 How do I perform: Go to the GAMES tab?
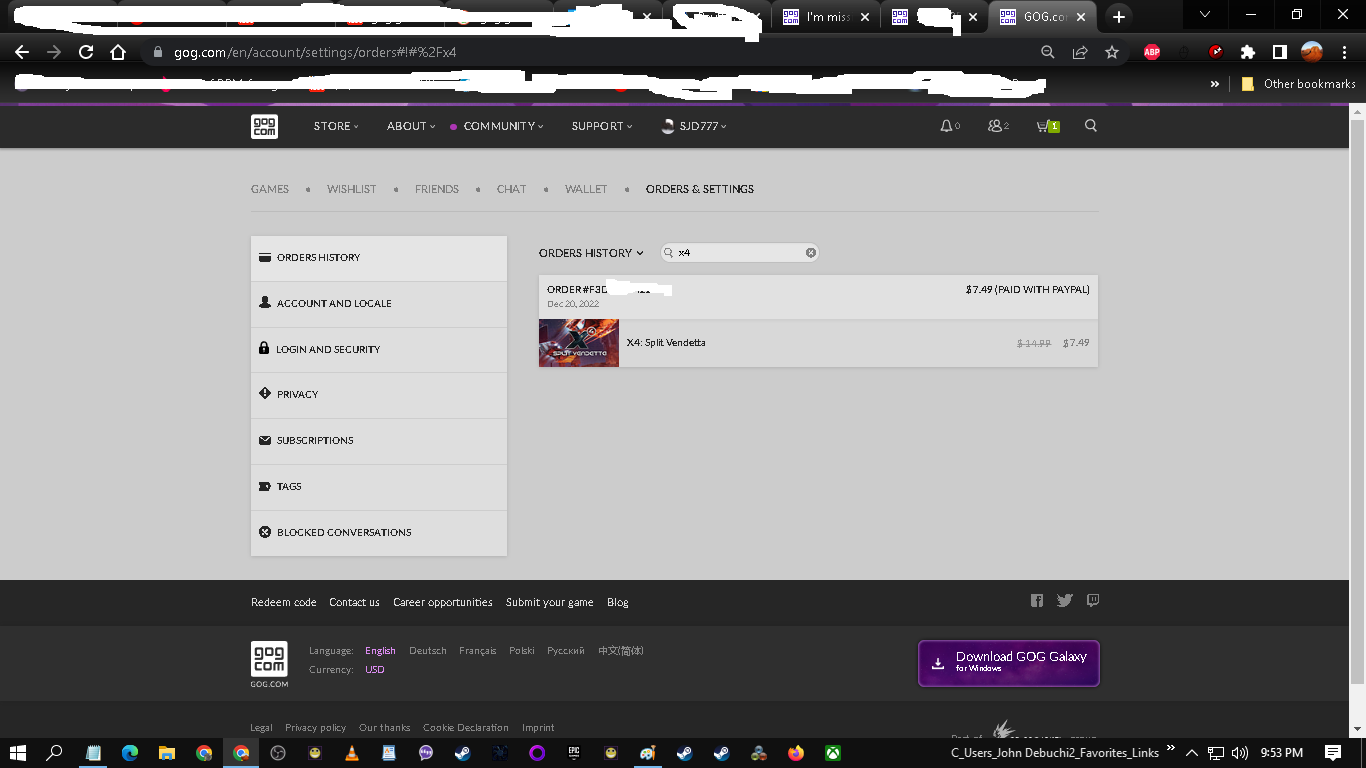[x=270, y=189]
